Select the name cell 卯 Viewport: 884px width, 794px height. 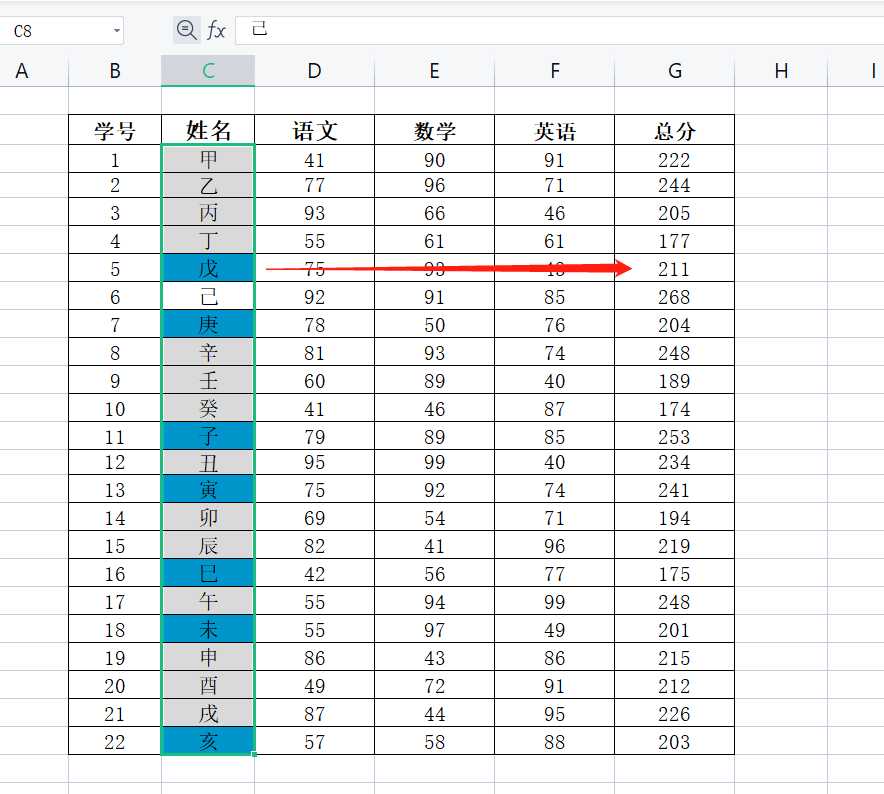pyautogui.click(x=208, y=517)
